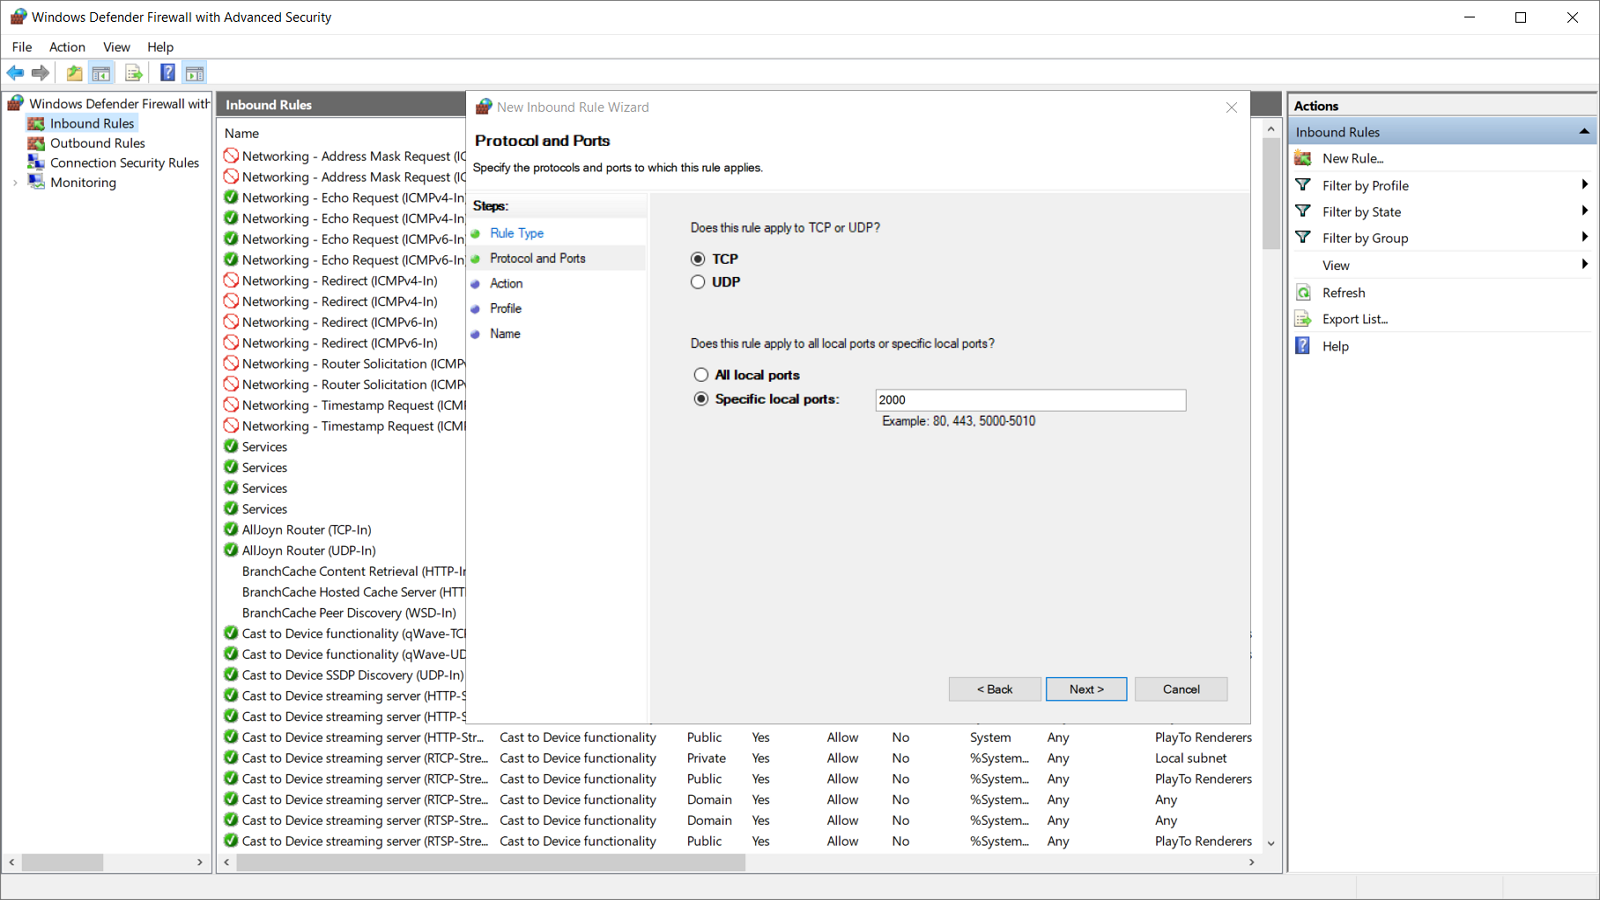Click the Inbound Rules tree icon
The height and width of the screenshot is (900, 1600).
point(36,123)
